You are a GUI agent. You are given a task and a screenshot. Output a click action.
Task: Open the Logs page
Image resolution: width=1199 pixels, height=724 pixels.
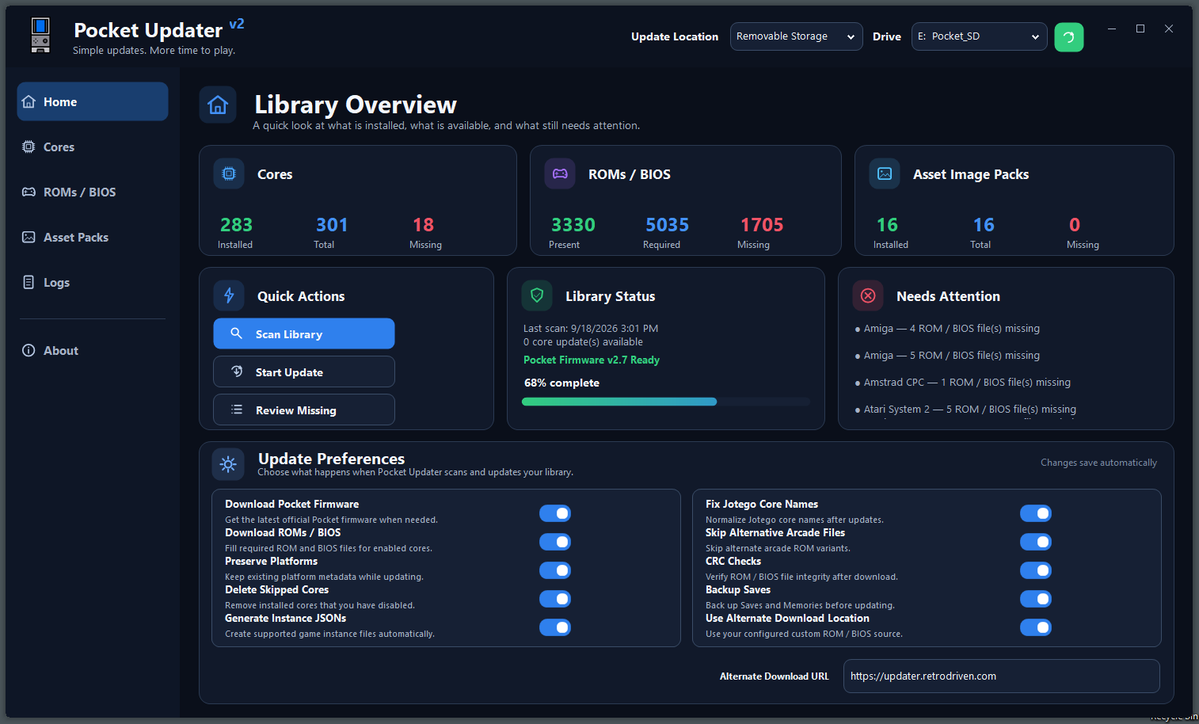tap(93, 282)
